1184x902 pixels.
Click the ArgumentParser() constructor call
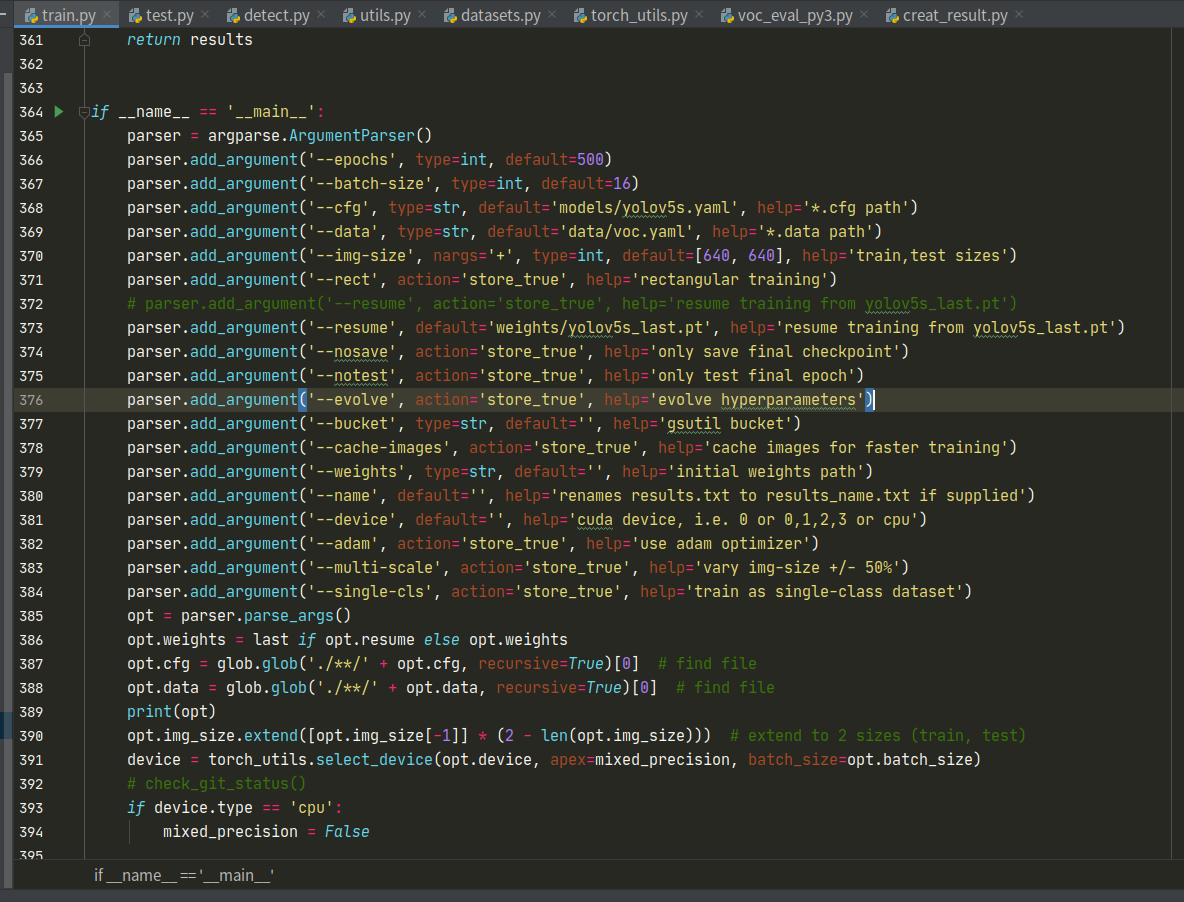(360, 136)
